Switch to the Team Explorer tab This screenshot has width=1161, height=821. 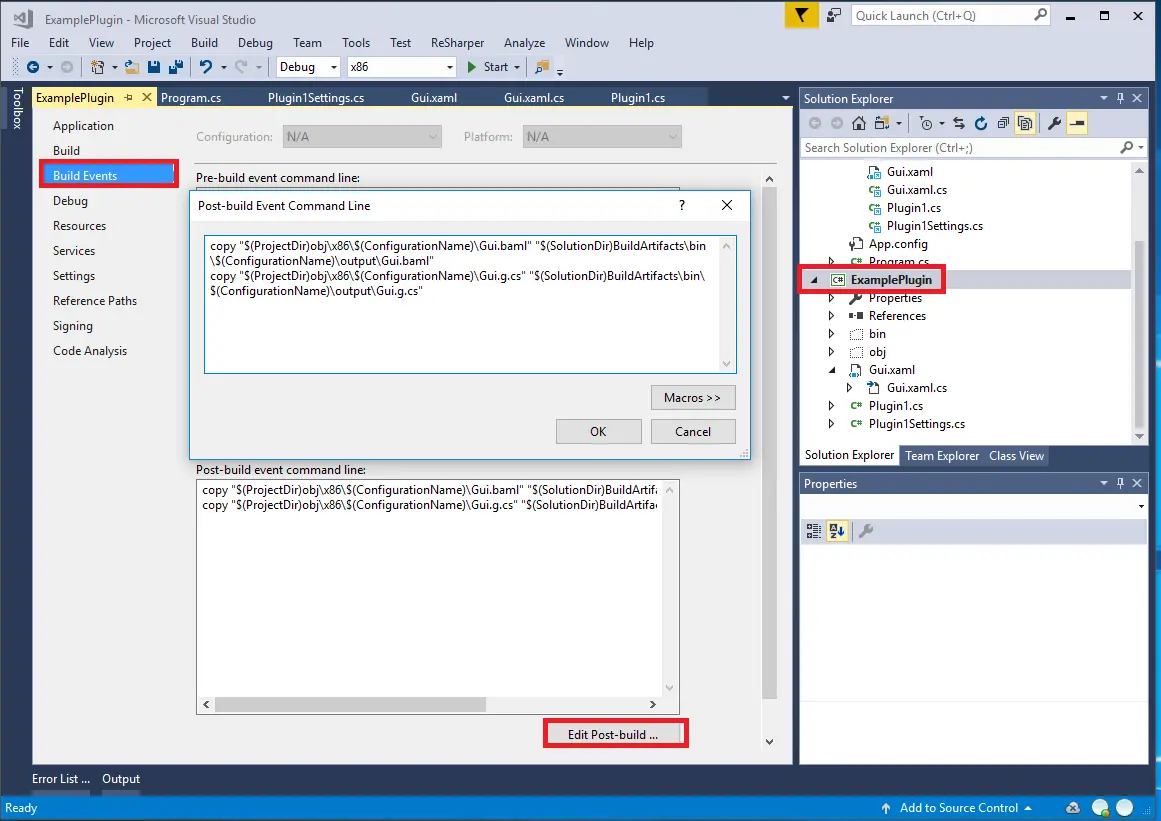point(942,456)
